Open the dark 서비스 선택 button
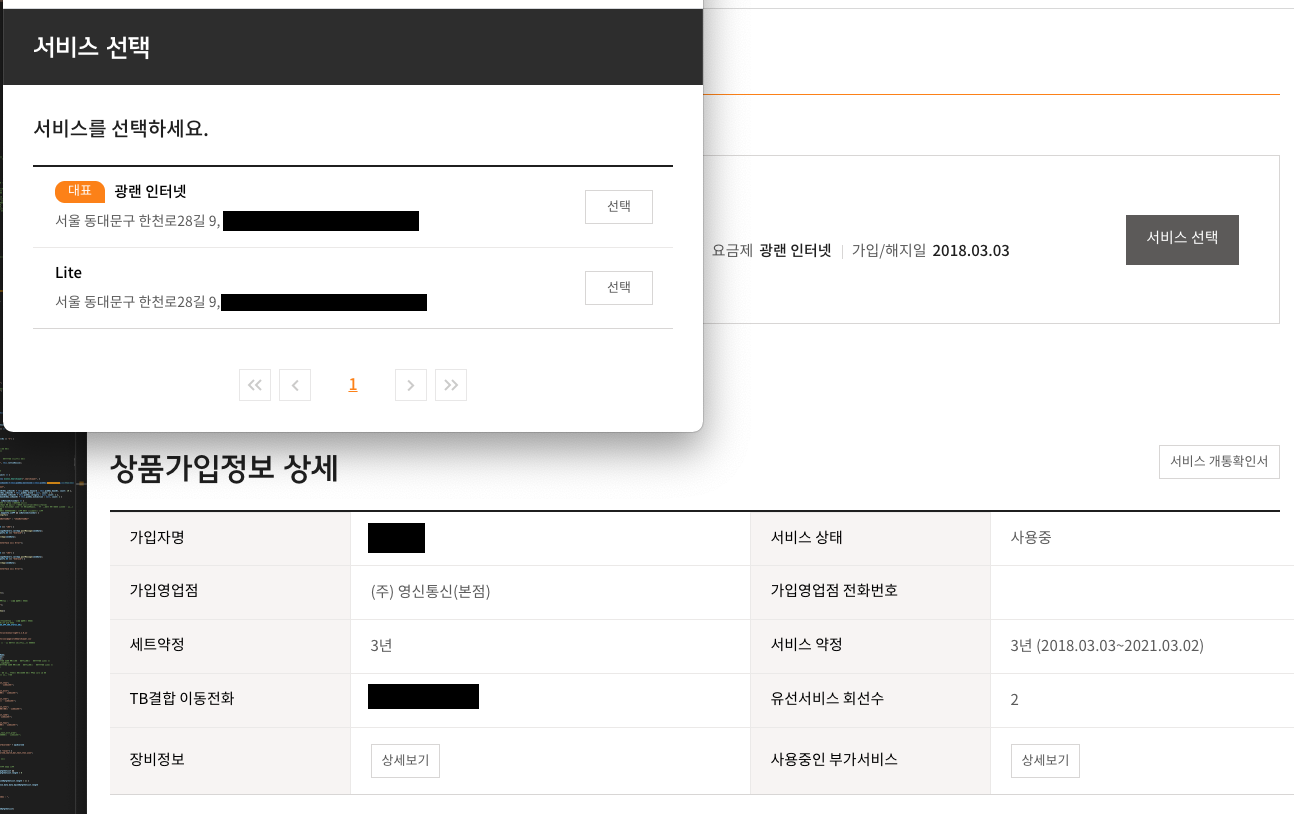 pyautogui.click(x=1182, y=239)
